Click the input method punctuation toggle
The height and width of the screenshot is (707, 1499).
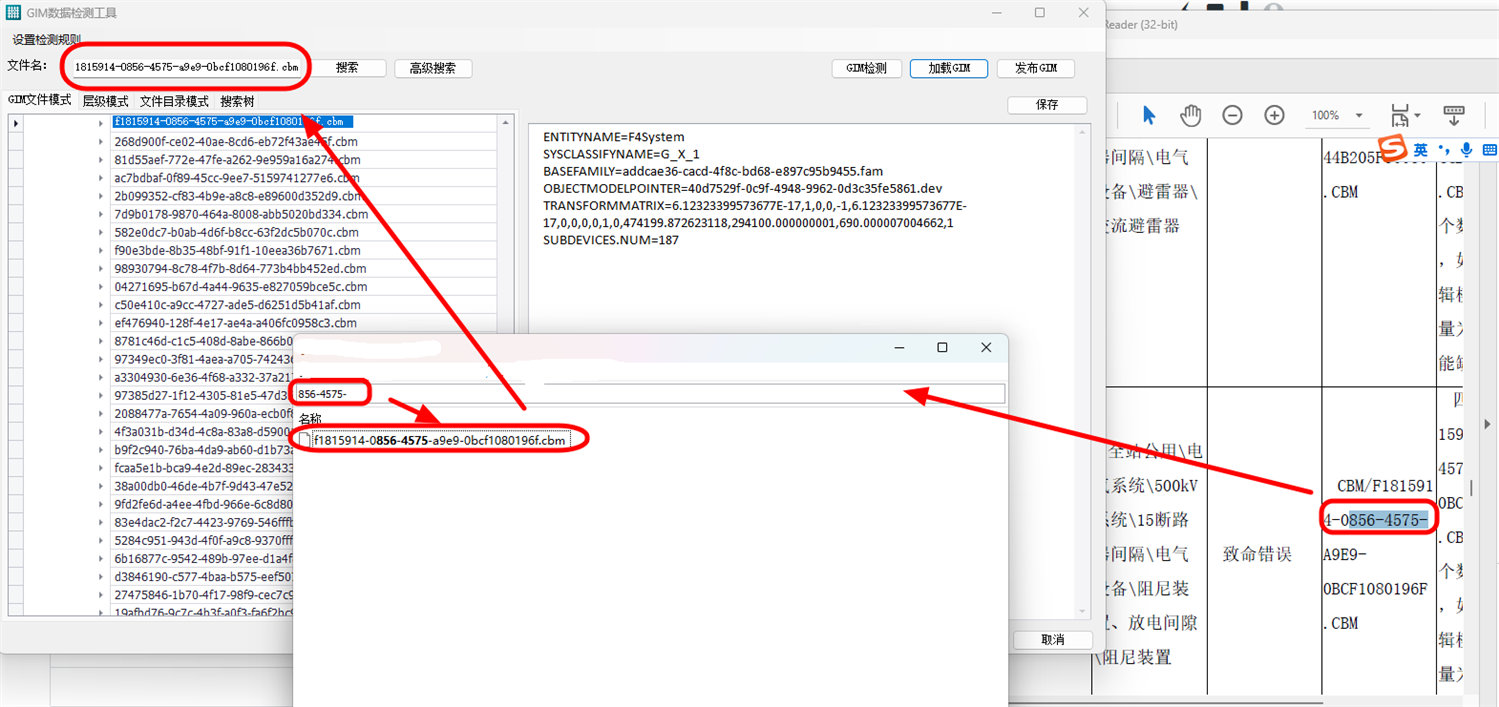coord(1444,151)
